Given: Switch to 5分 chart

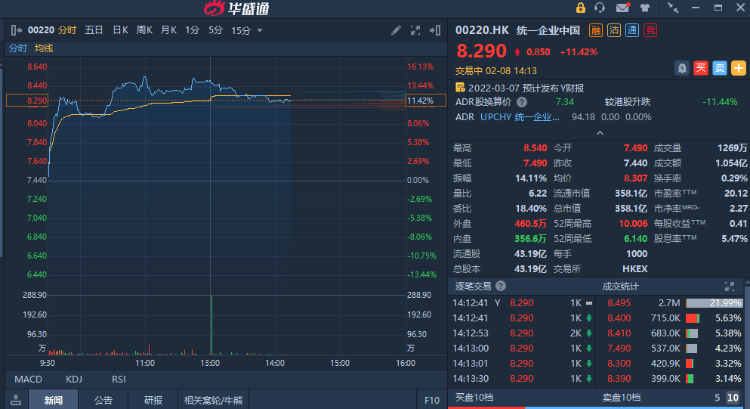Looking at the screenshot, I should tap(215, 31).
